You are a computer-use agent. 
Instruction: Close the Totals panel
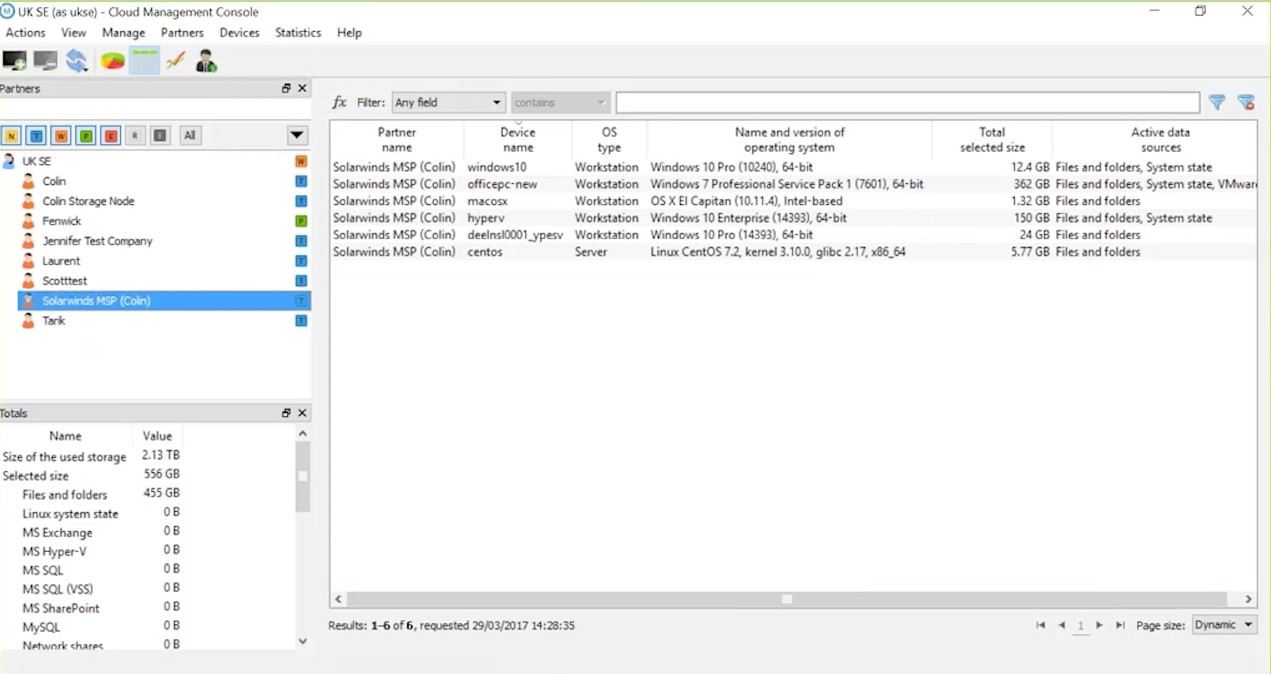[x=302, y=413]
